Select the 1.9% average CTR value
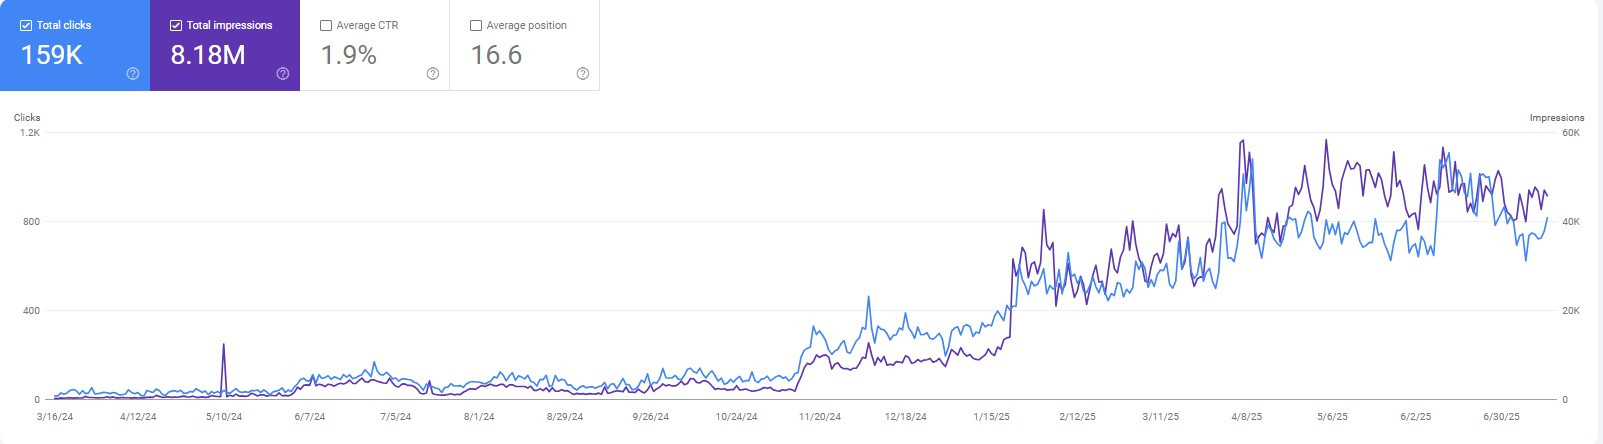This screenshot has width=1603, height=444. point(349,55)
